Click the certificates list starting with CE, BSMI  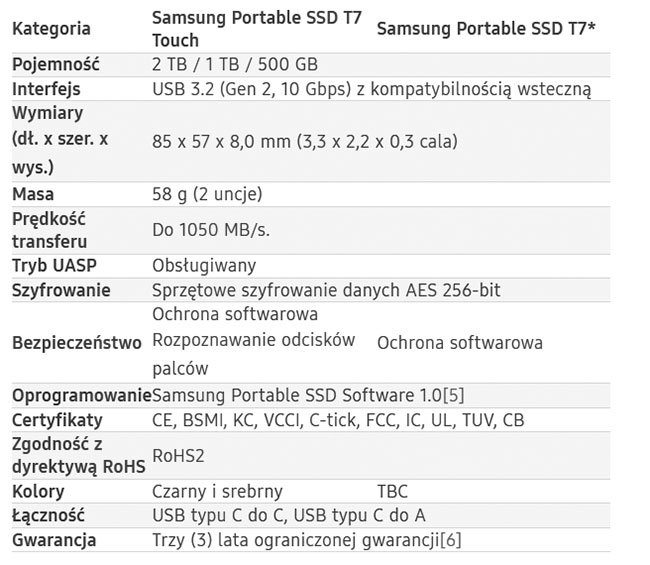click(337, 419)
